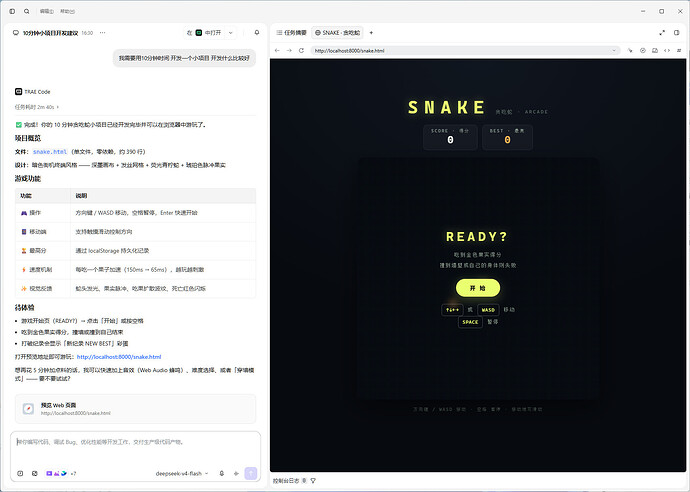Click the 视觉反馈 row in features table
The width and height of the screenshot is (690, 492).
tap(136, 289)
